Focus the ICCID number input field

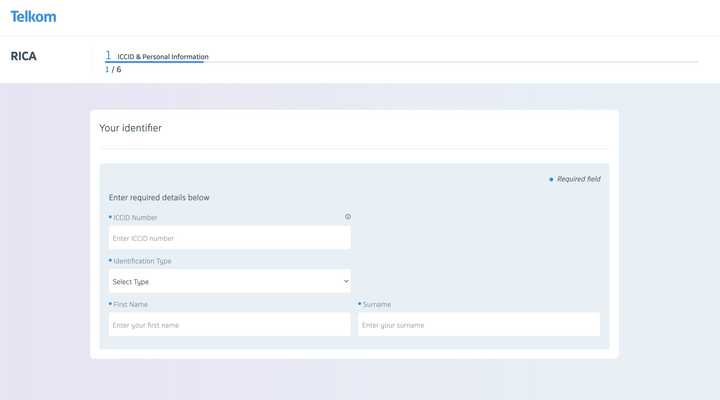[x=229, y=238]
